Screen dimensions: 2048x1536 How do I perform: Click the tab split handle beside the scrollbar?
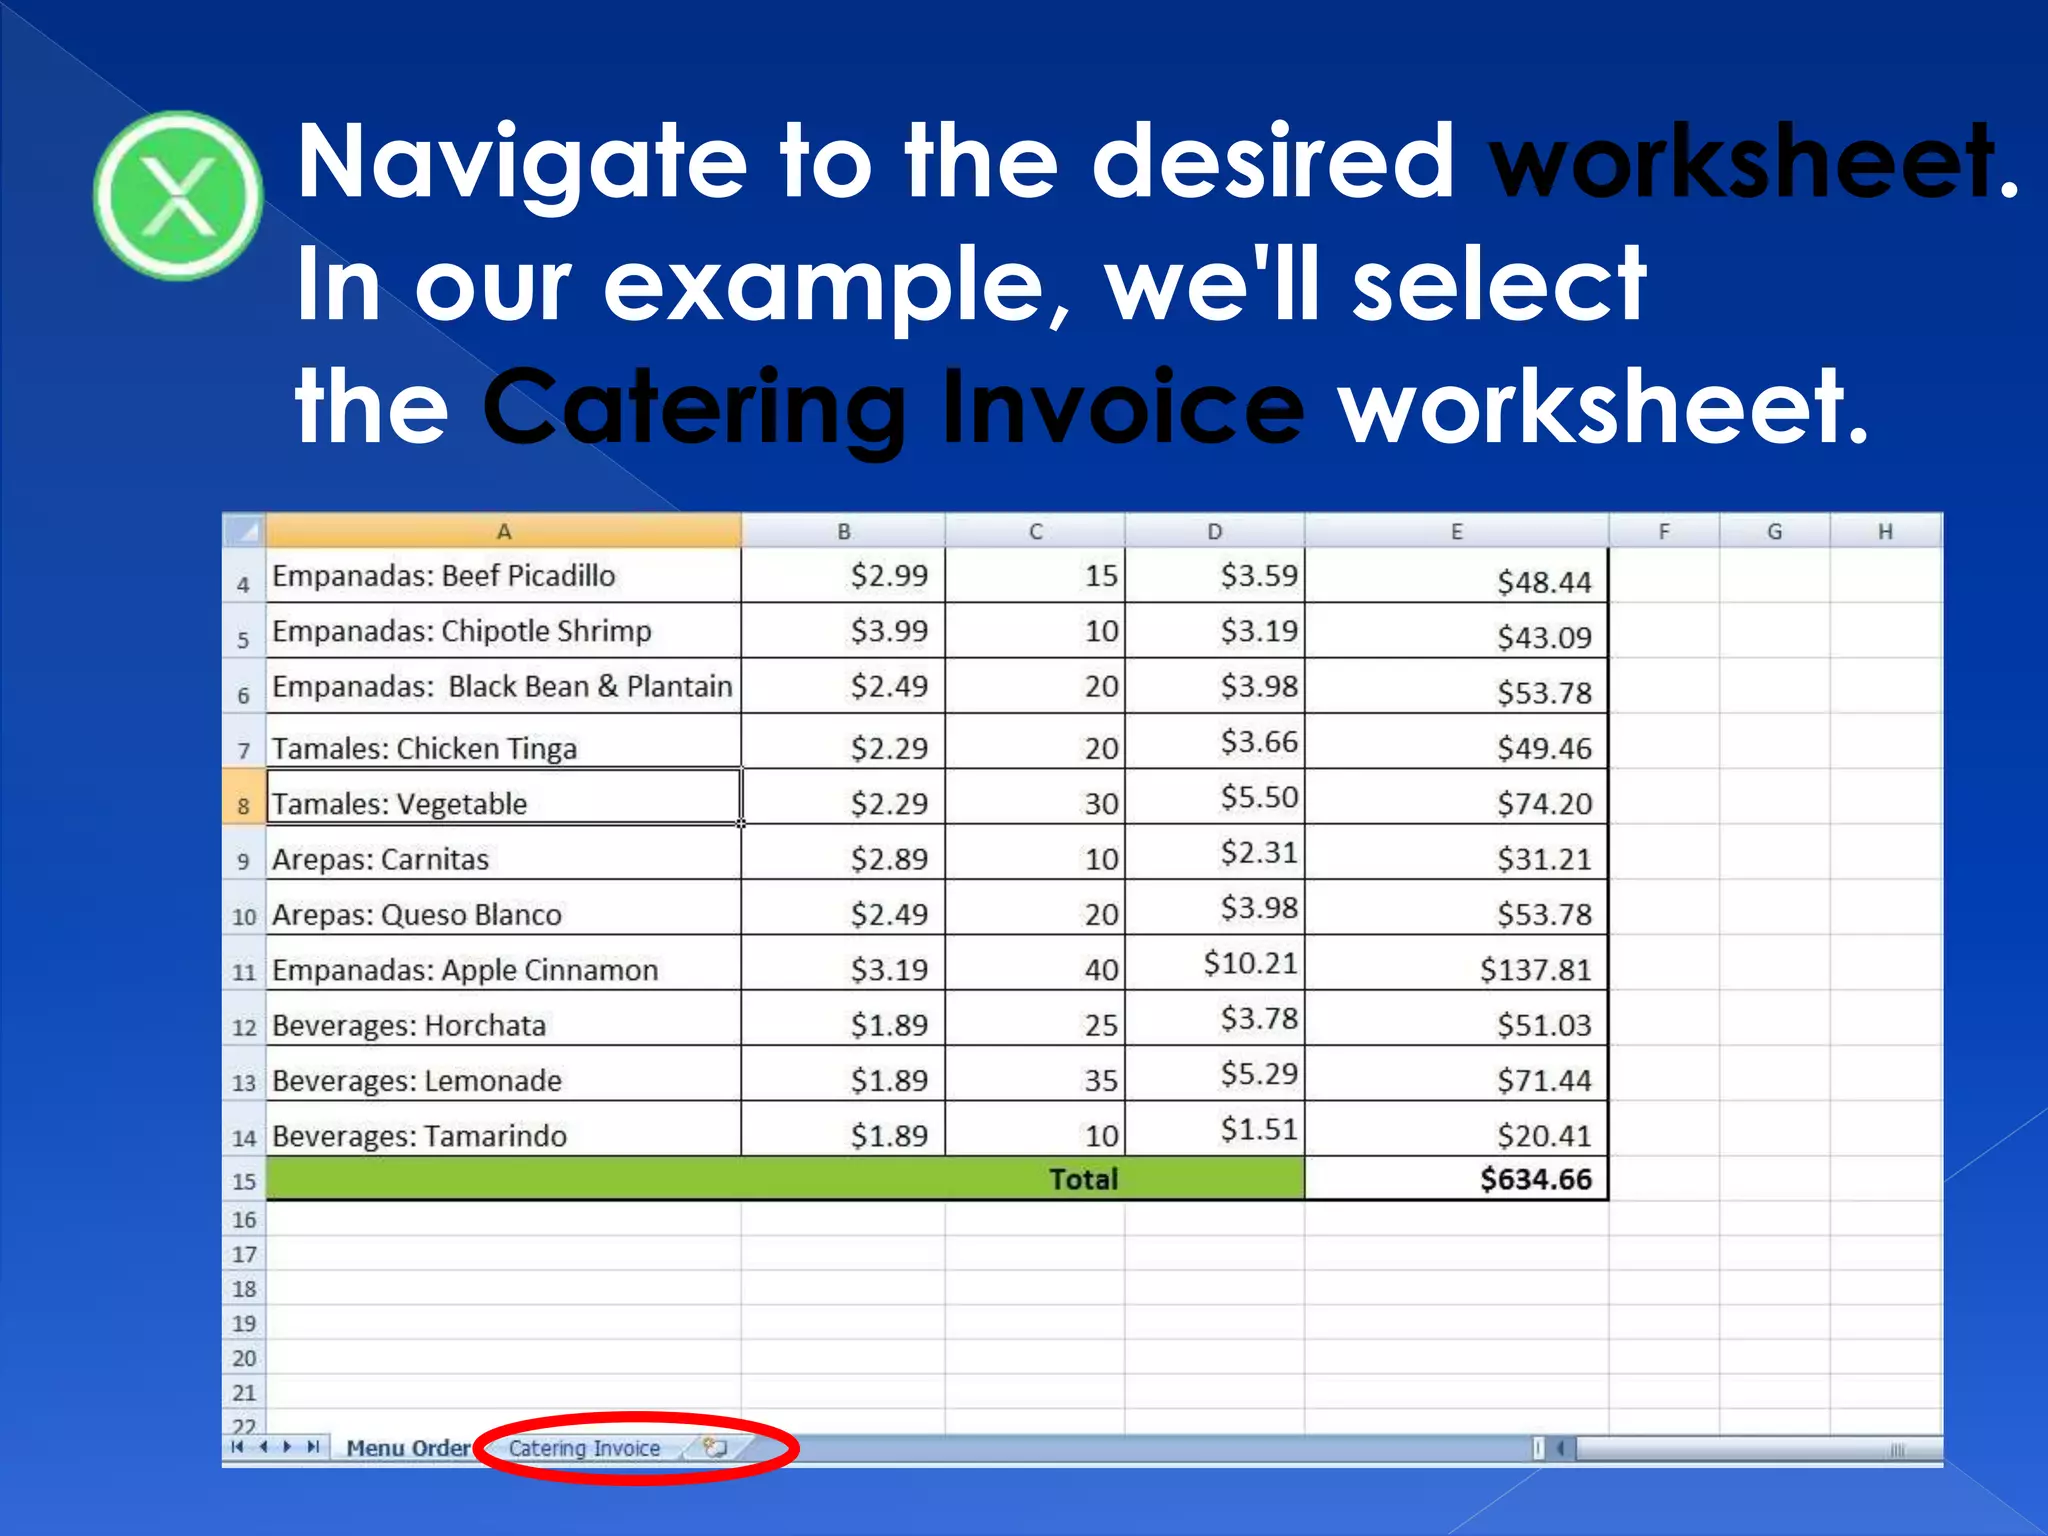coord(1539,1448)
